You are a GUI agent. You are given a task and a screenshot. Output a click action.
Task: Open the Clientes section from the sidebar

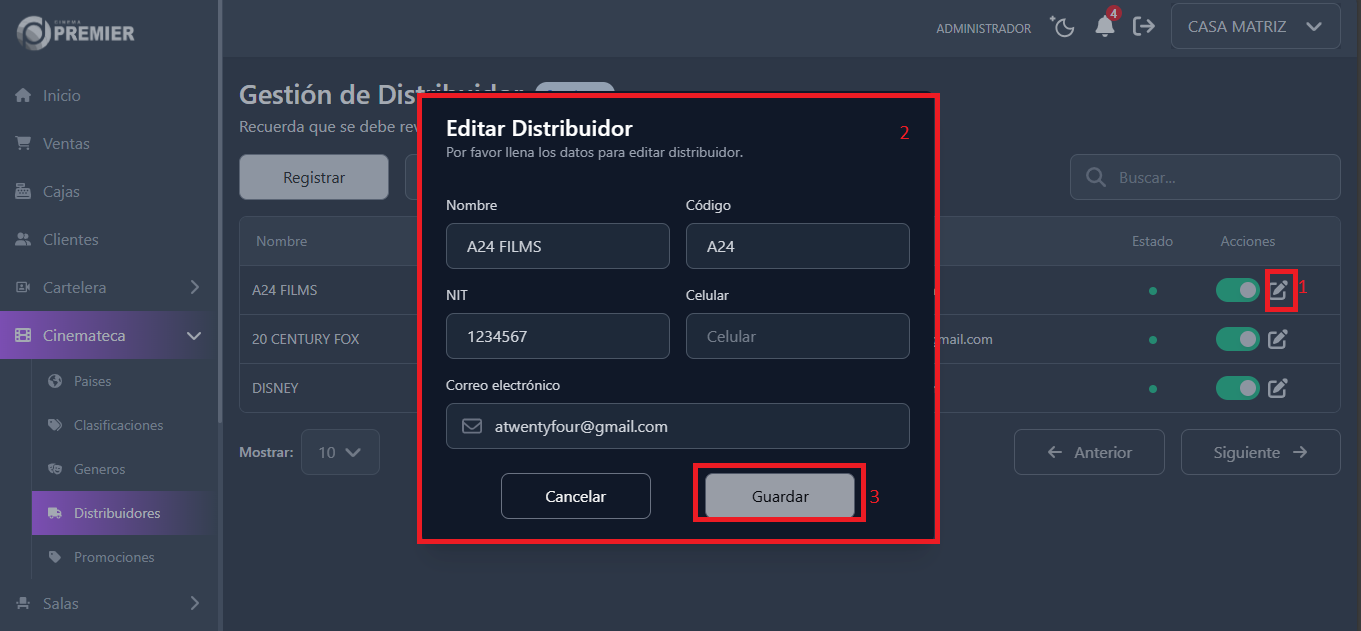(70, 239)
